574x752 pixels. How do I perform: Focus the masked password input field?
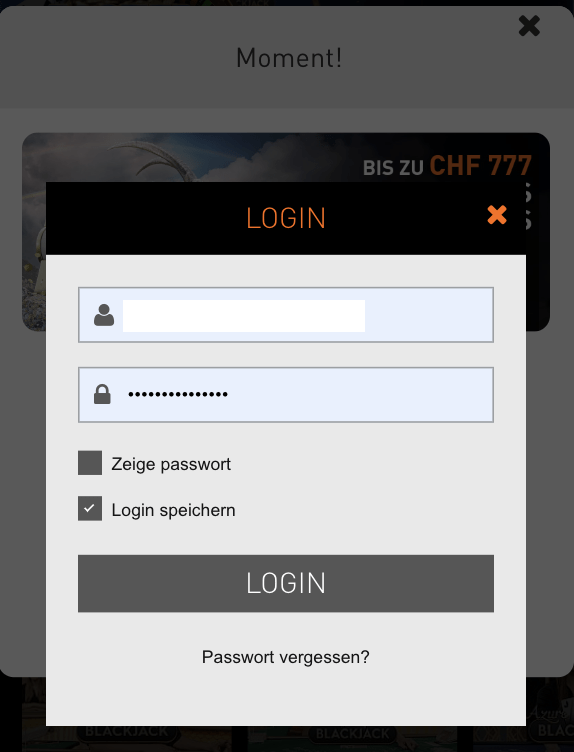(x=286, y=395)
